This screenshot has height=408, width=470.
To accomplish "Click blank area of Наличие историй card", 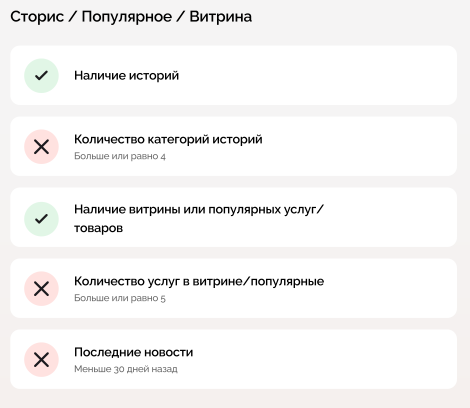I will coord(317,76).
